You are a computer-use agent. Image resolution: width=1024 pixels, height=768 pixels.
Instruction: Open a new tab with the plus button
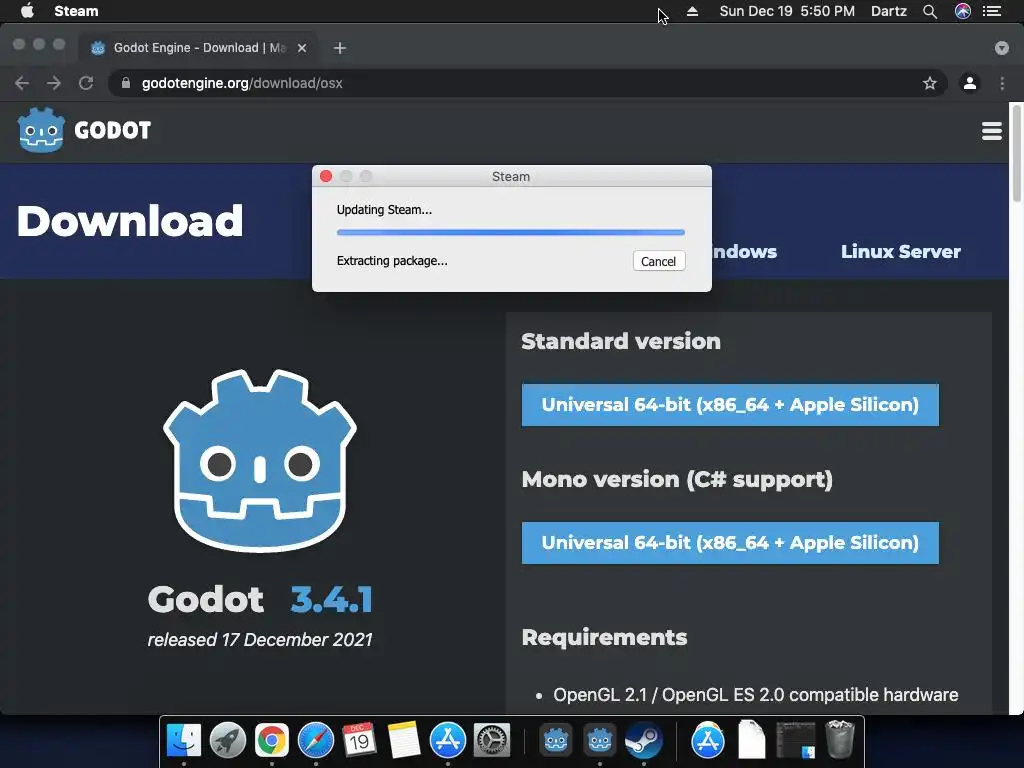tap(340, 48)
